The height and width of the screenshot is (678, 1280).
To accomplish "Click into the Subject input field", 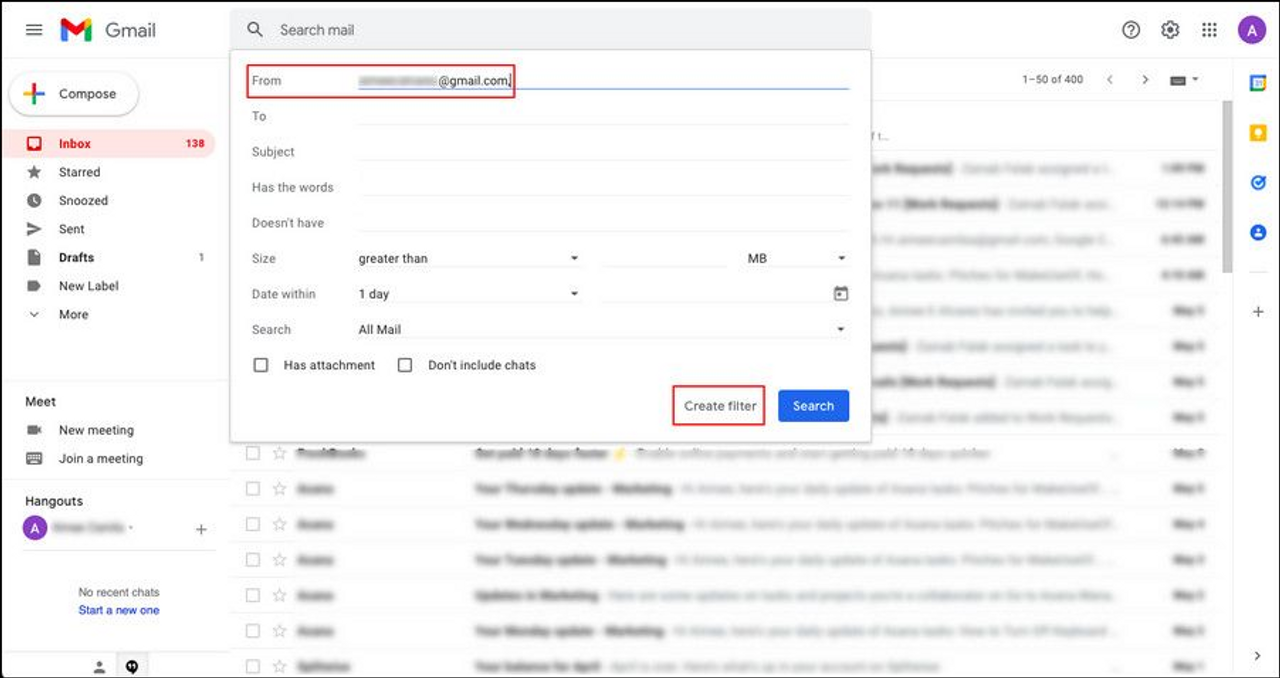I will click(x=603, y=152).
